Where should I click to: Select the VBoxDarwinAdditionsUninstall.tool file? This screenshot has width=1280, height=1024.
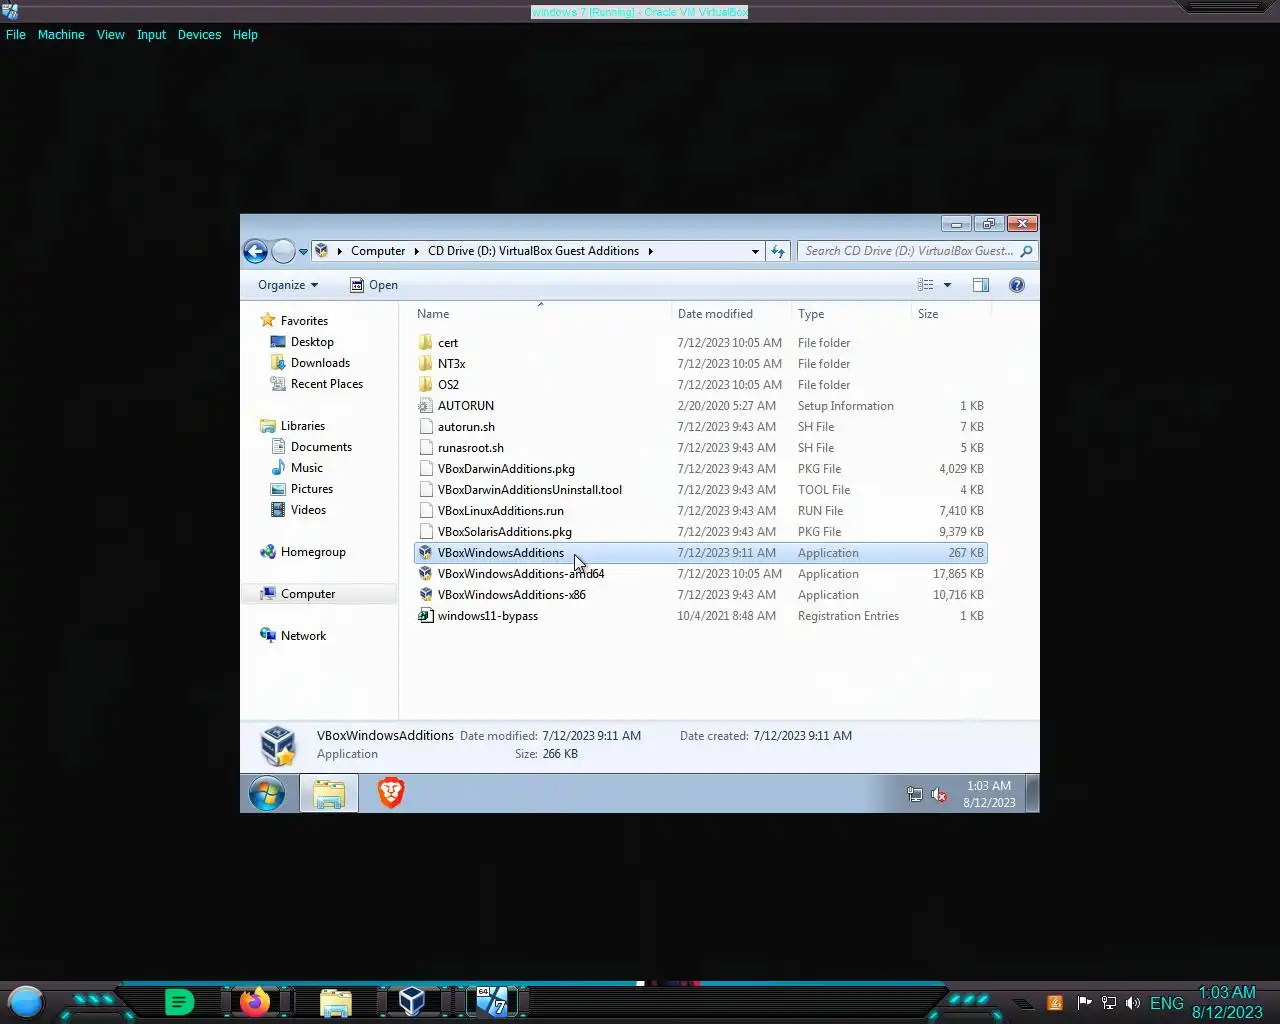[x=529, y=490]
